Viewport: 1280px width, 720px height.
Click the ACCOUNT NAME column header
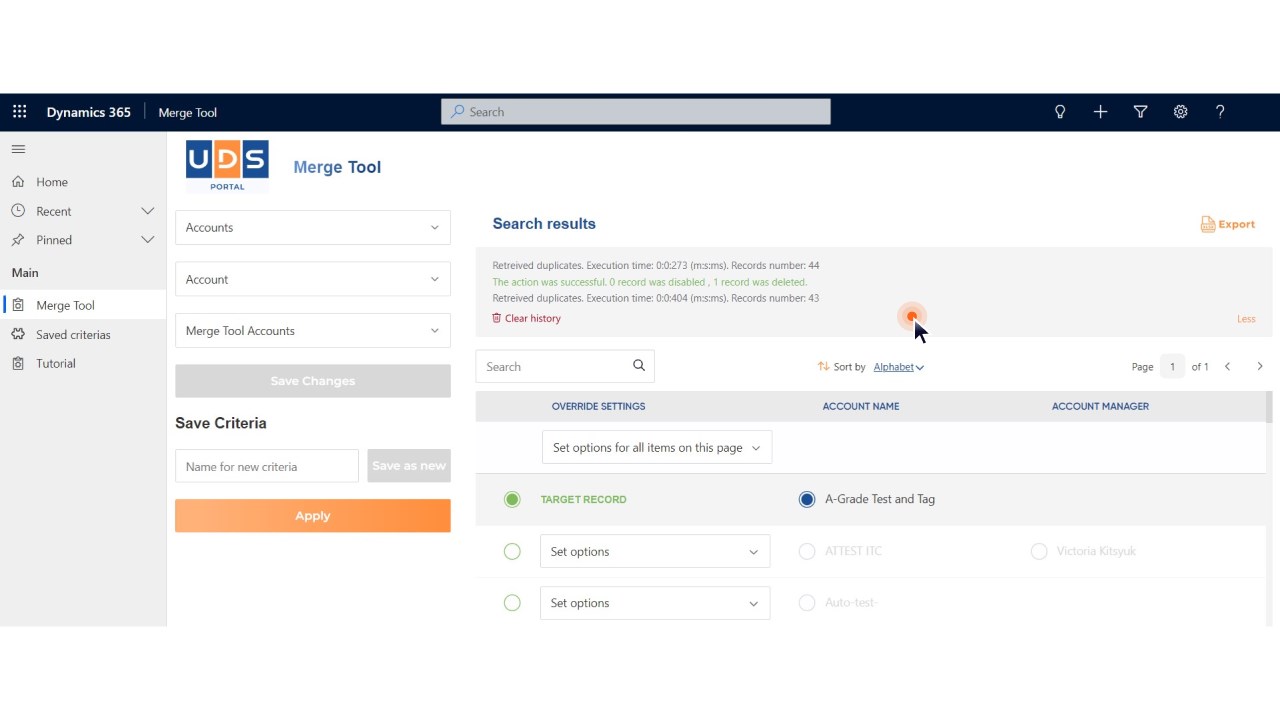(x=861, y=406)
